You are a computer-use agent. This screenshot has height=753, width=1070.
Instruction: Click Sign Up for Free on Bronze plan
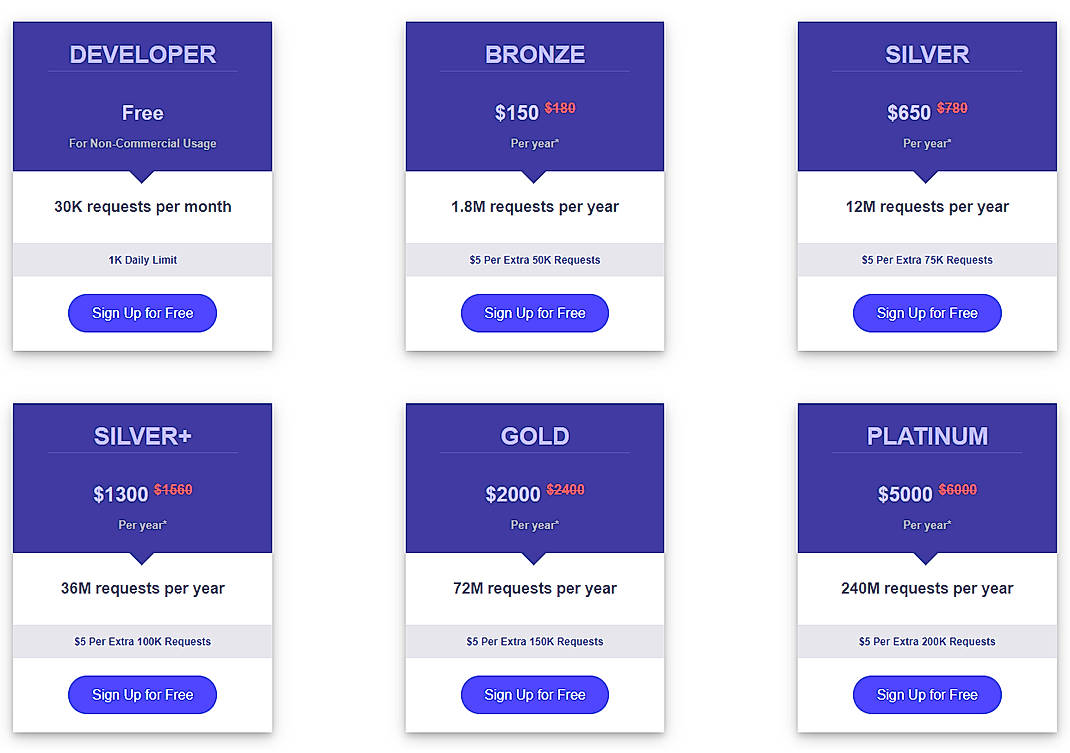[x=534, y=313]
